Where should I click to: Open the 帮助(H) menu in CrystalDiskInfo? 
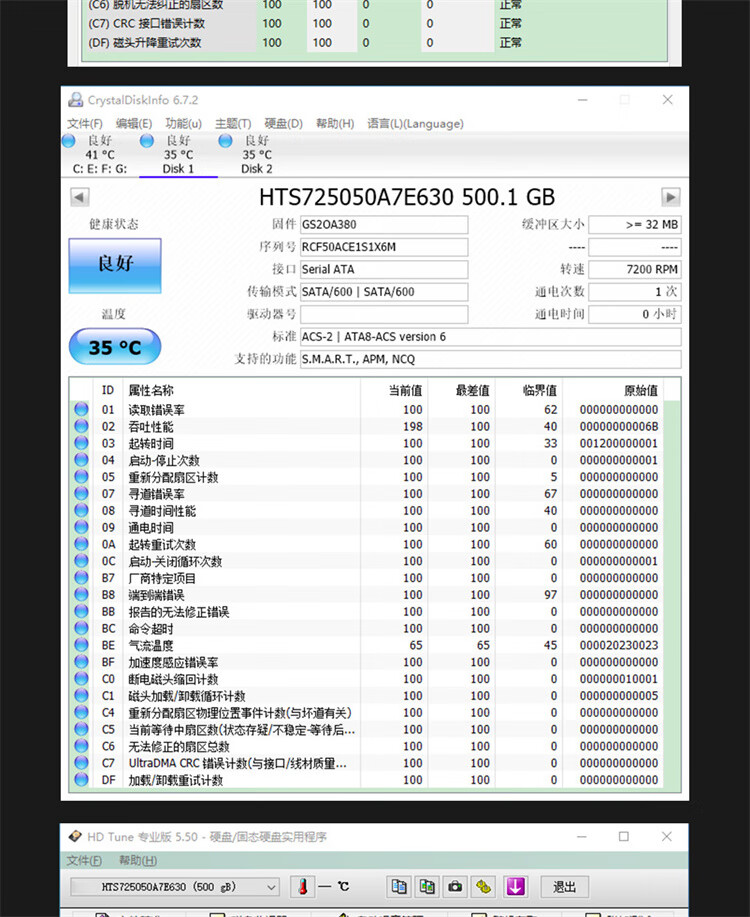(335, 123)
